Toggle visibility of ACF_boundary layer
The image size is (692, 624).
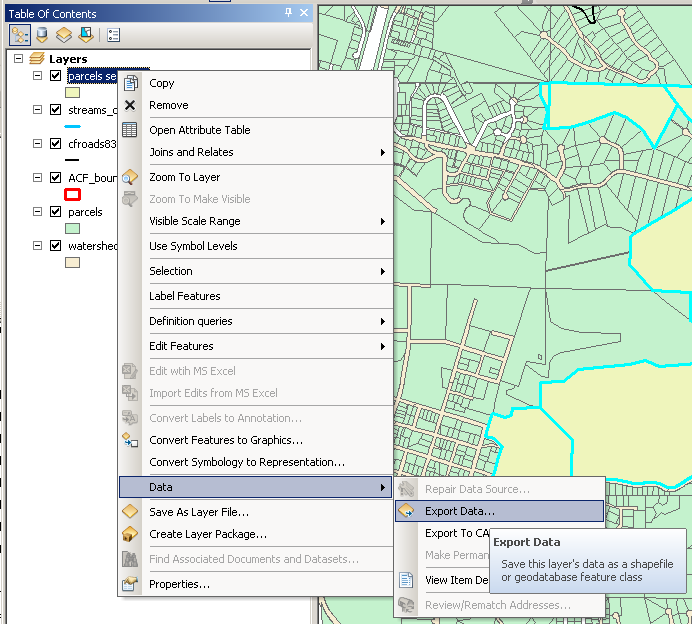click(55, 178)
